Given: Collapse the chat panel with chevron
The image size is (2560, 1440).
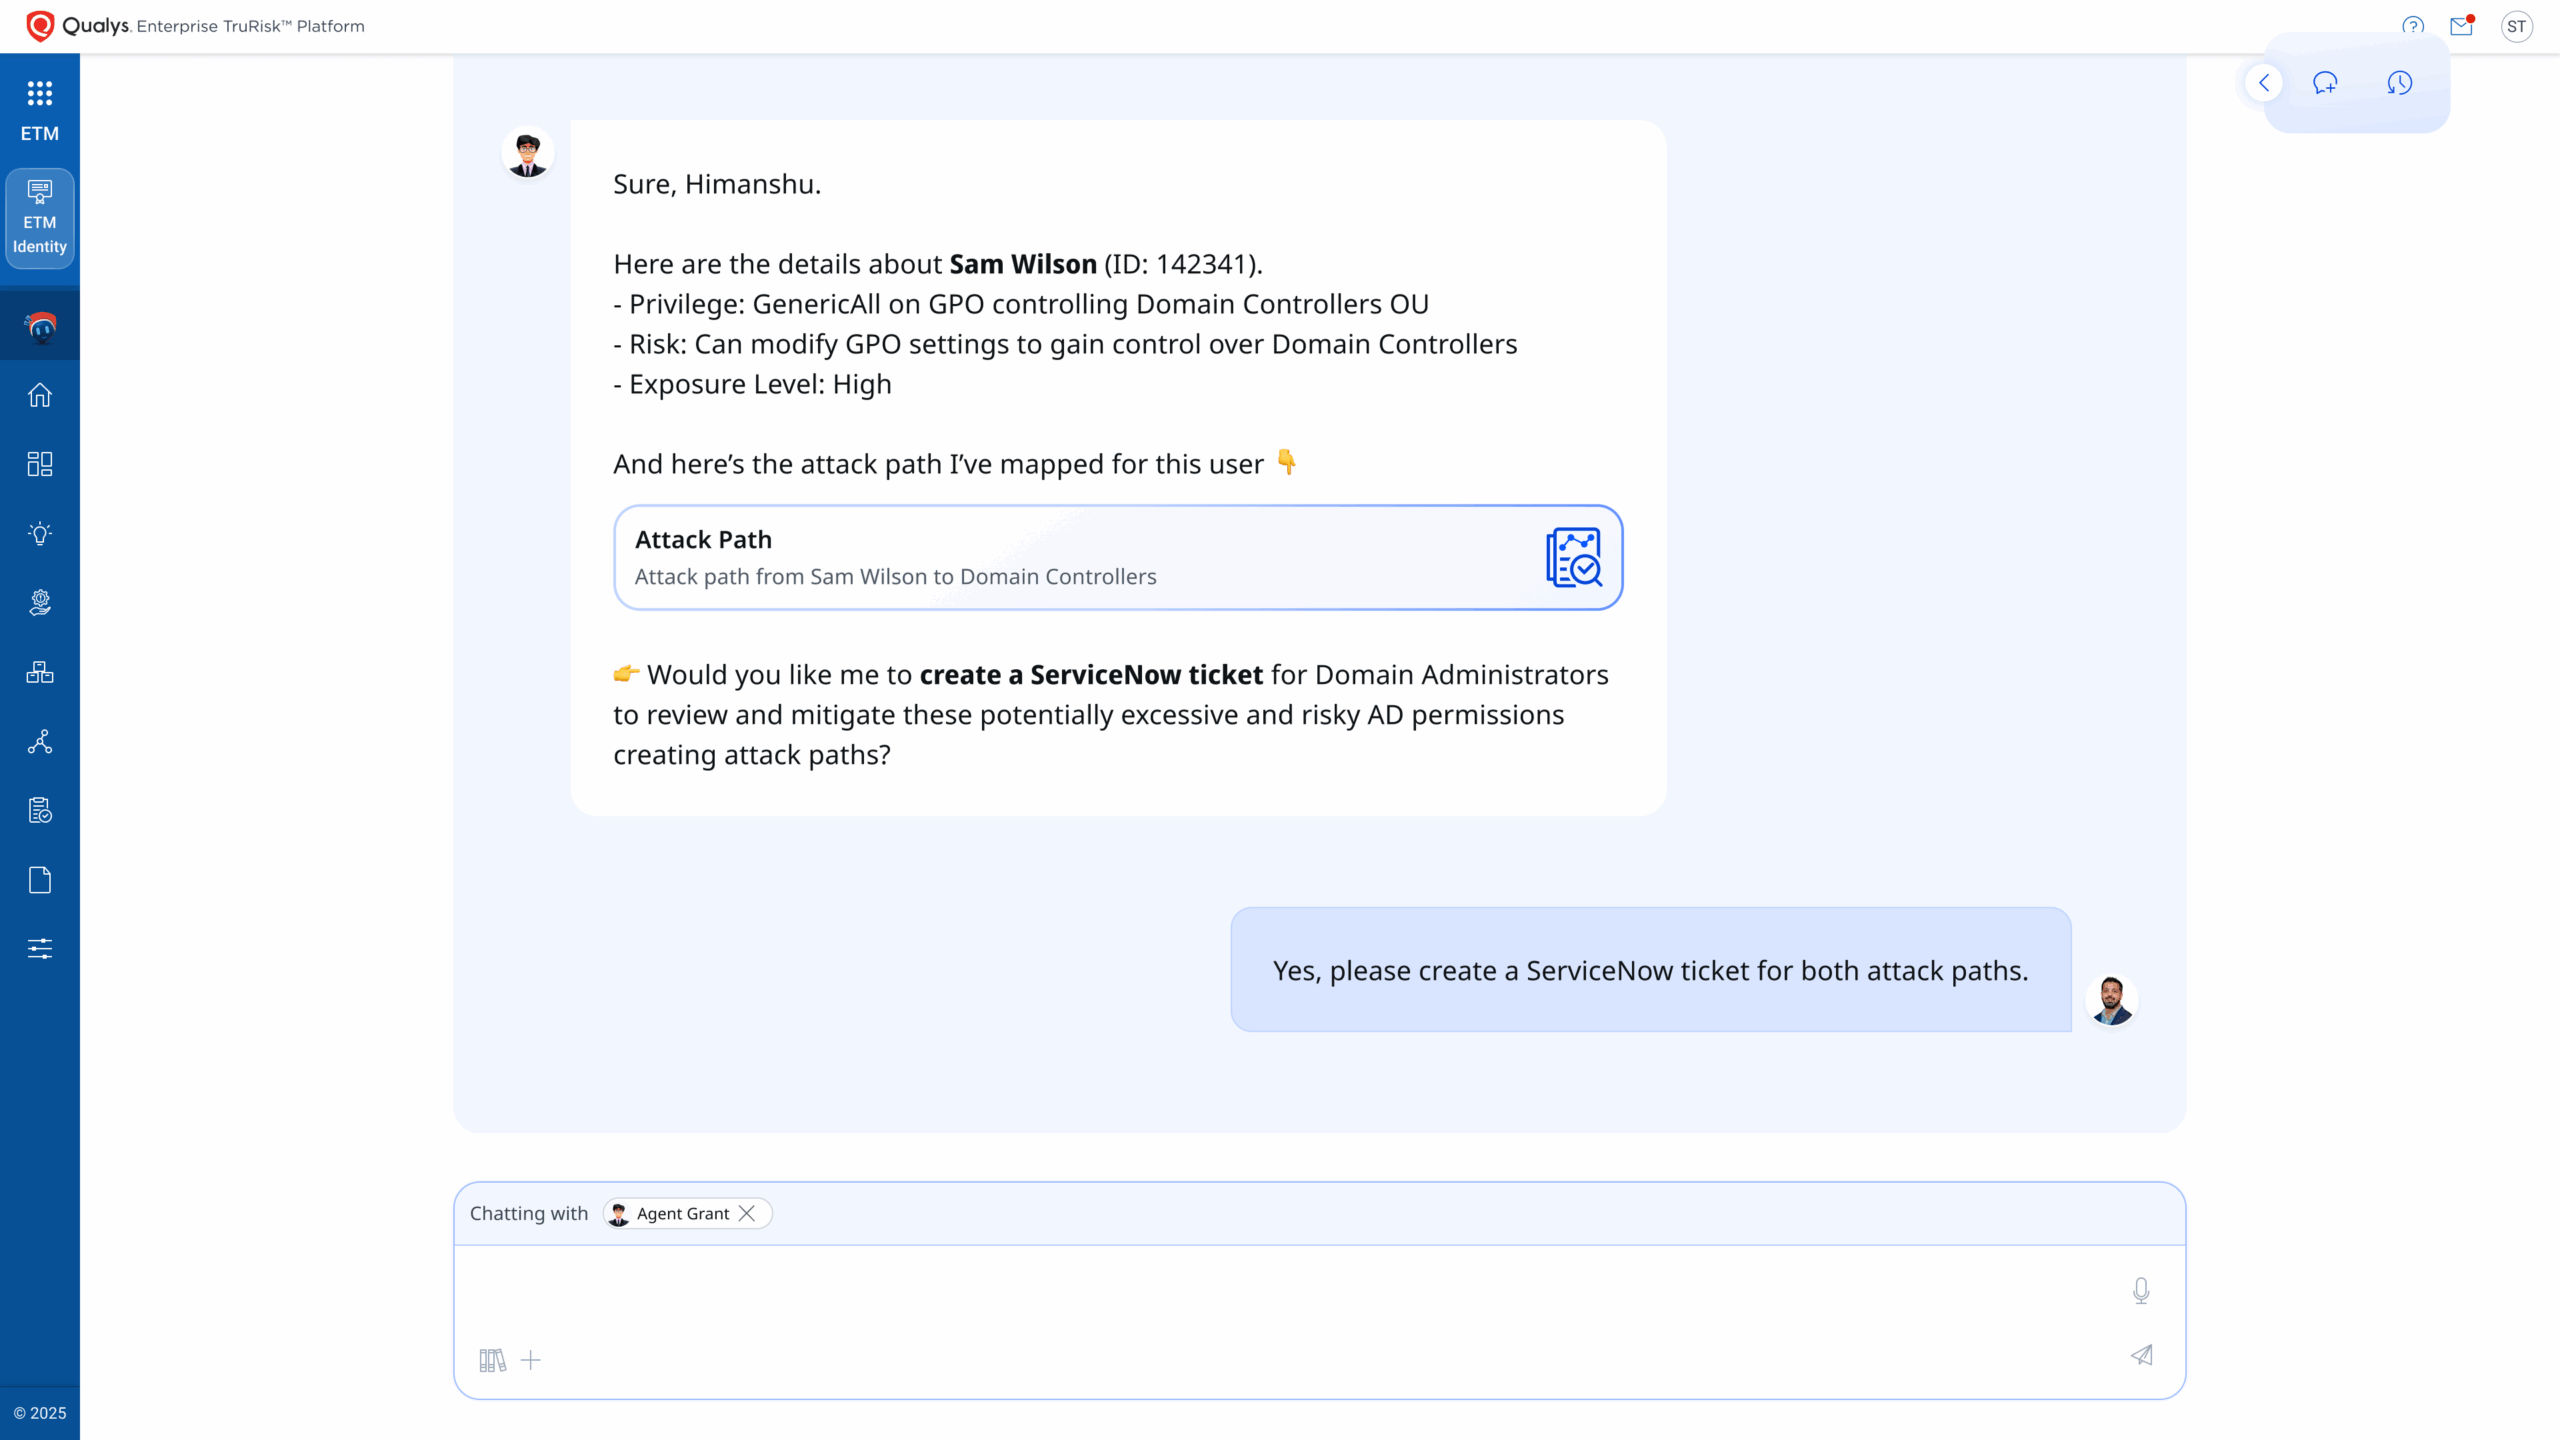Looking at the screenshot, I should click(2264, 83).
